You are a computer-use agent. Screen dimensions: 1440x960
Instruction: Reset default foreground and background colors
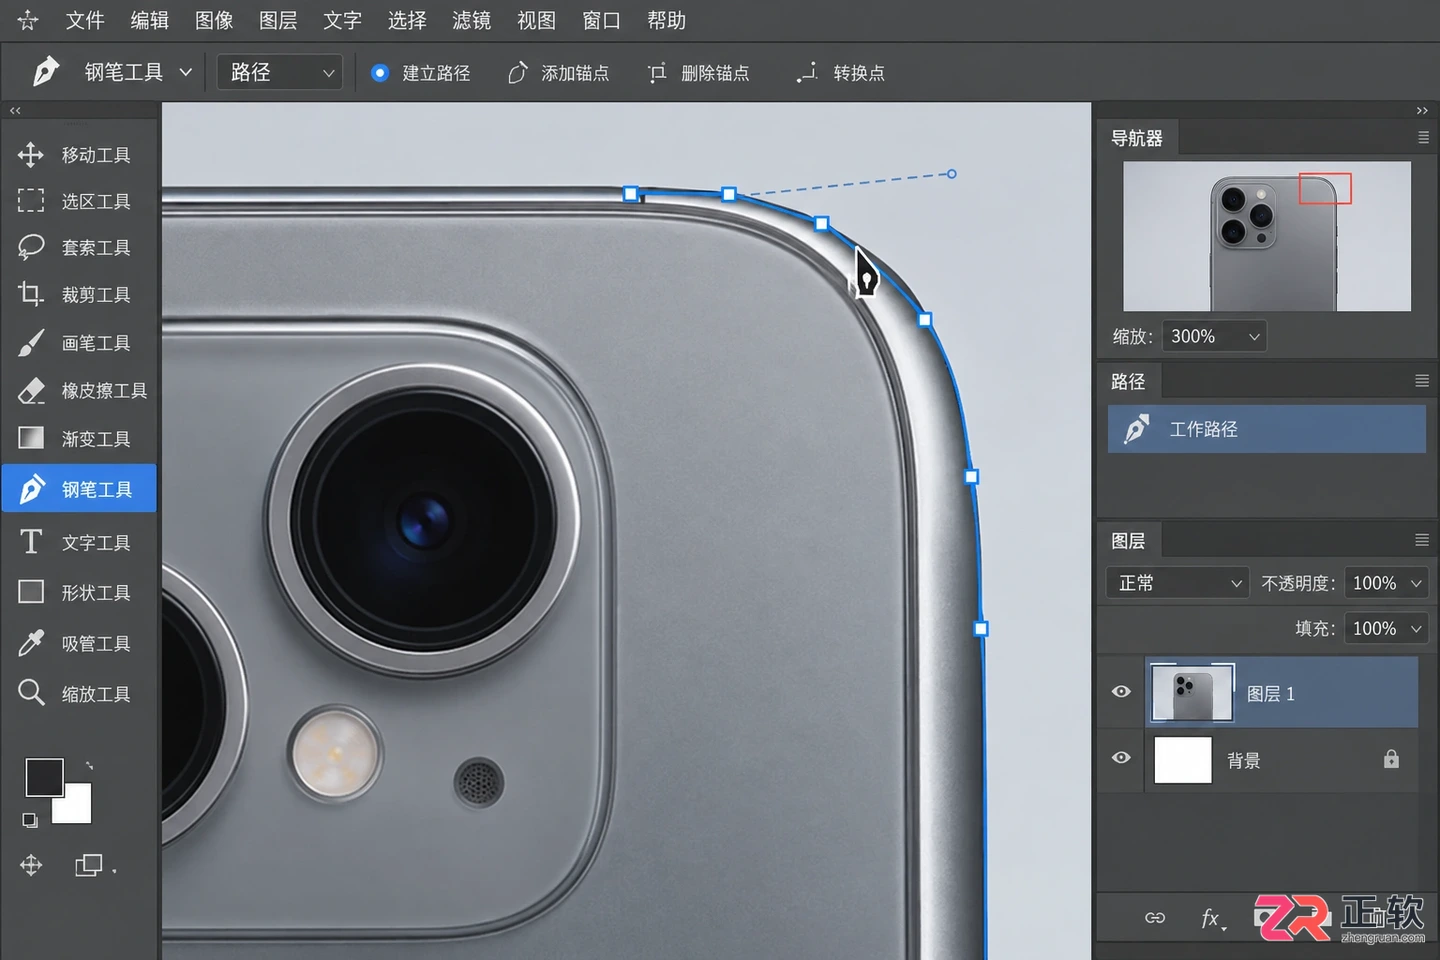click(30, 820)
